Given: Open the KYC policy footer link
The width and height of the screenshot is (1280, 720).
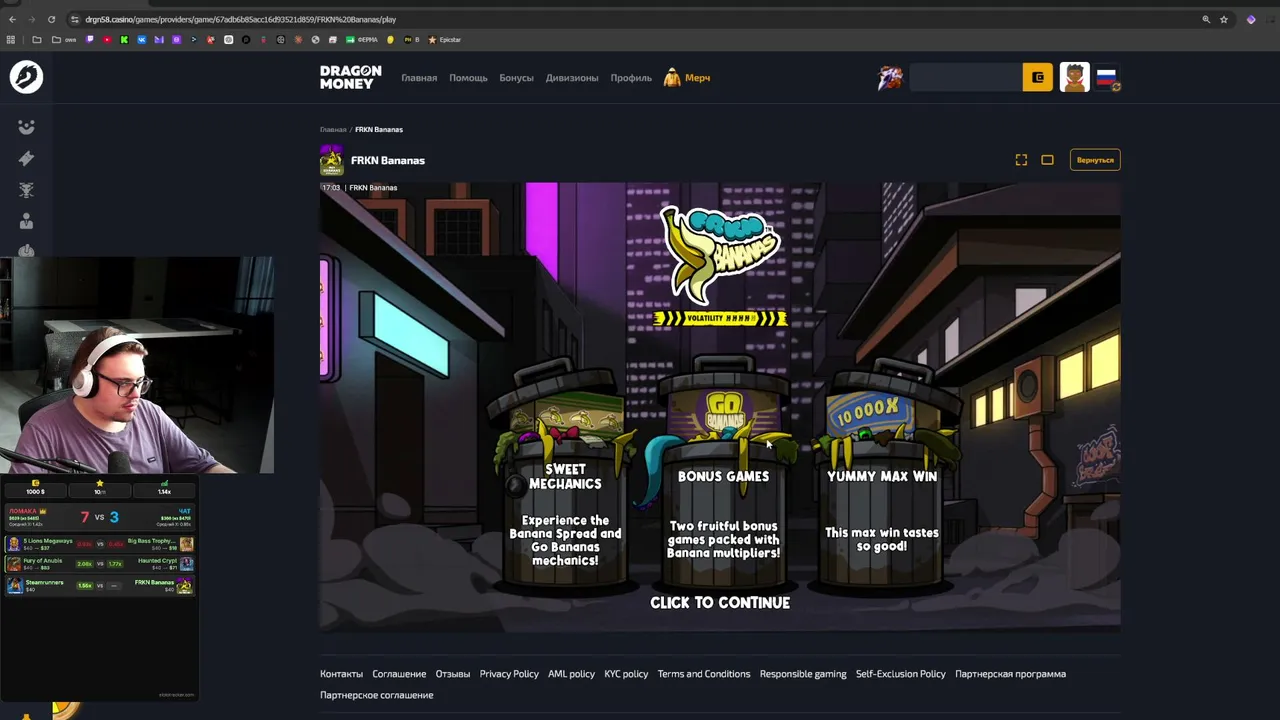Looking at the screenshot, I should click(626, 674).
